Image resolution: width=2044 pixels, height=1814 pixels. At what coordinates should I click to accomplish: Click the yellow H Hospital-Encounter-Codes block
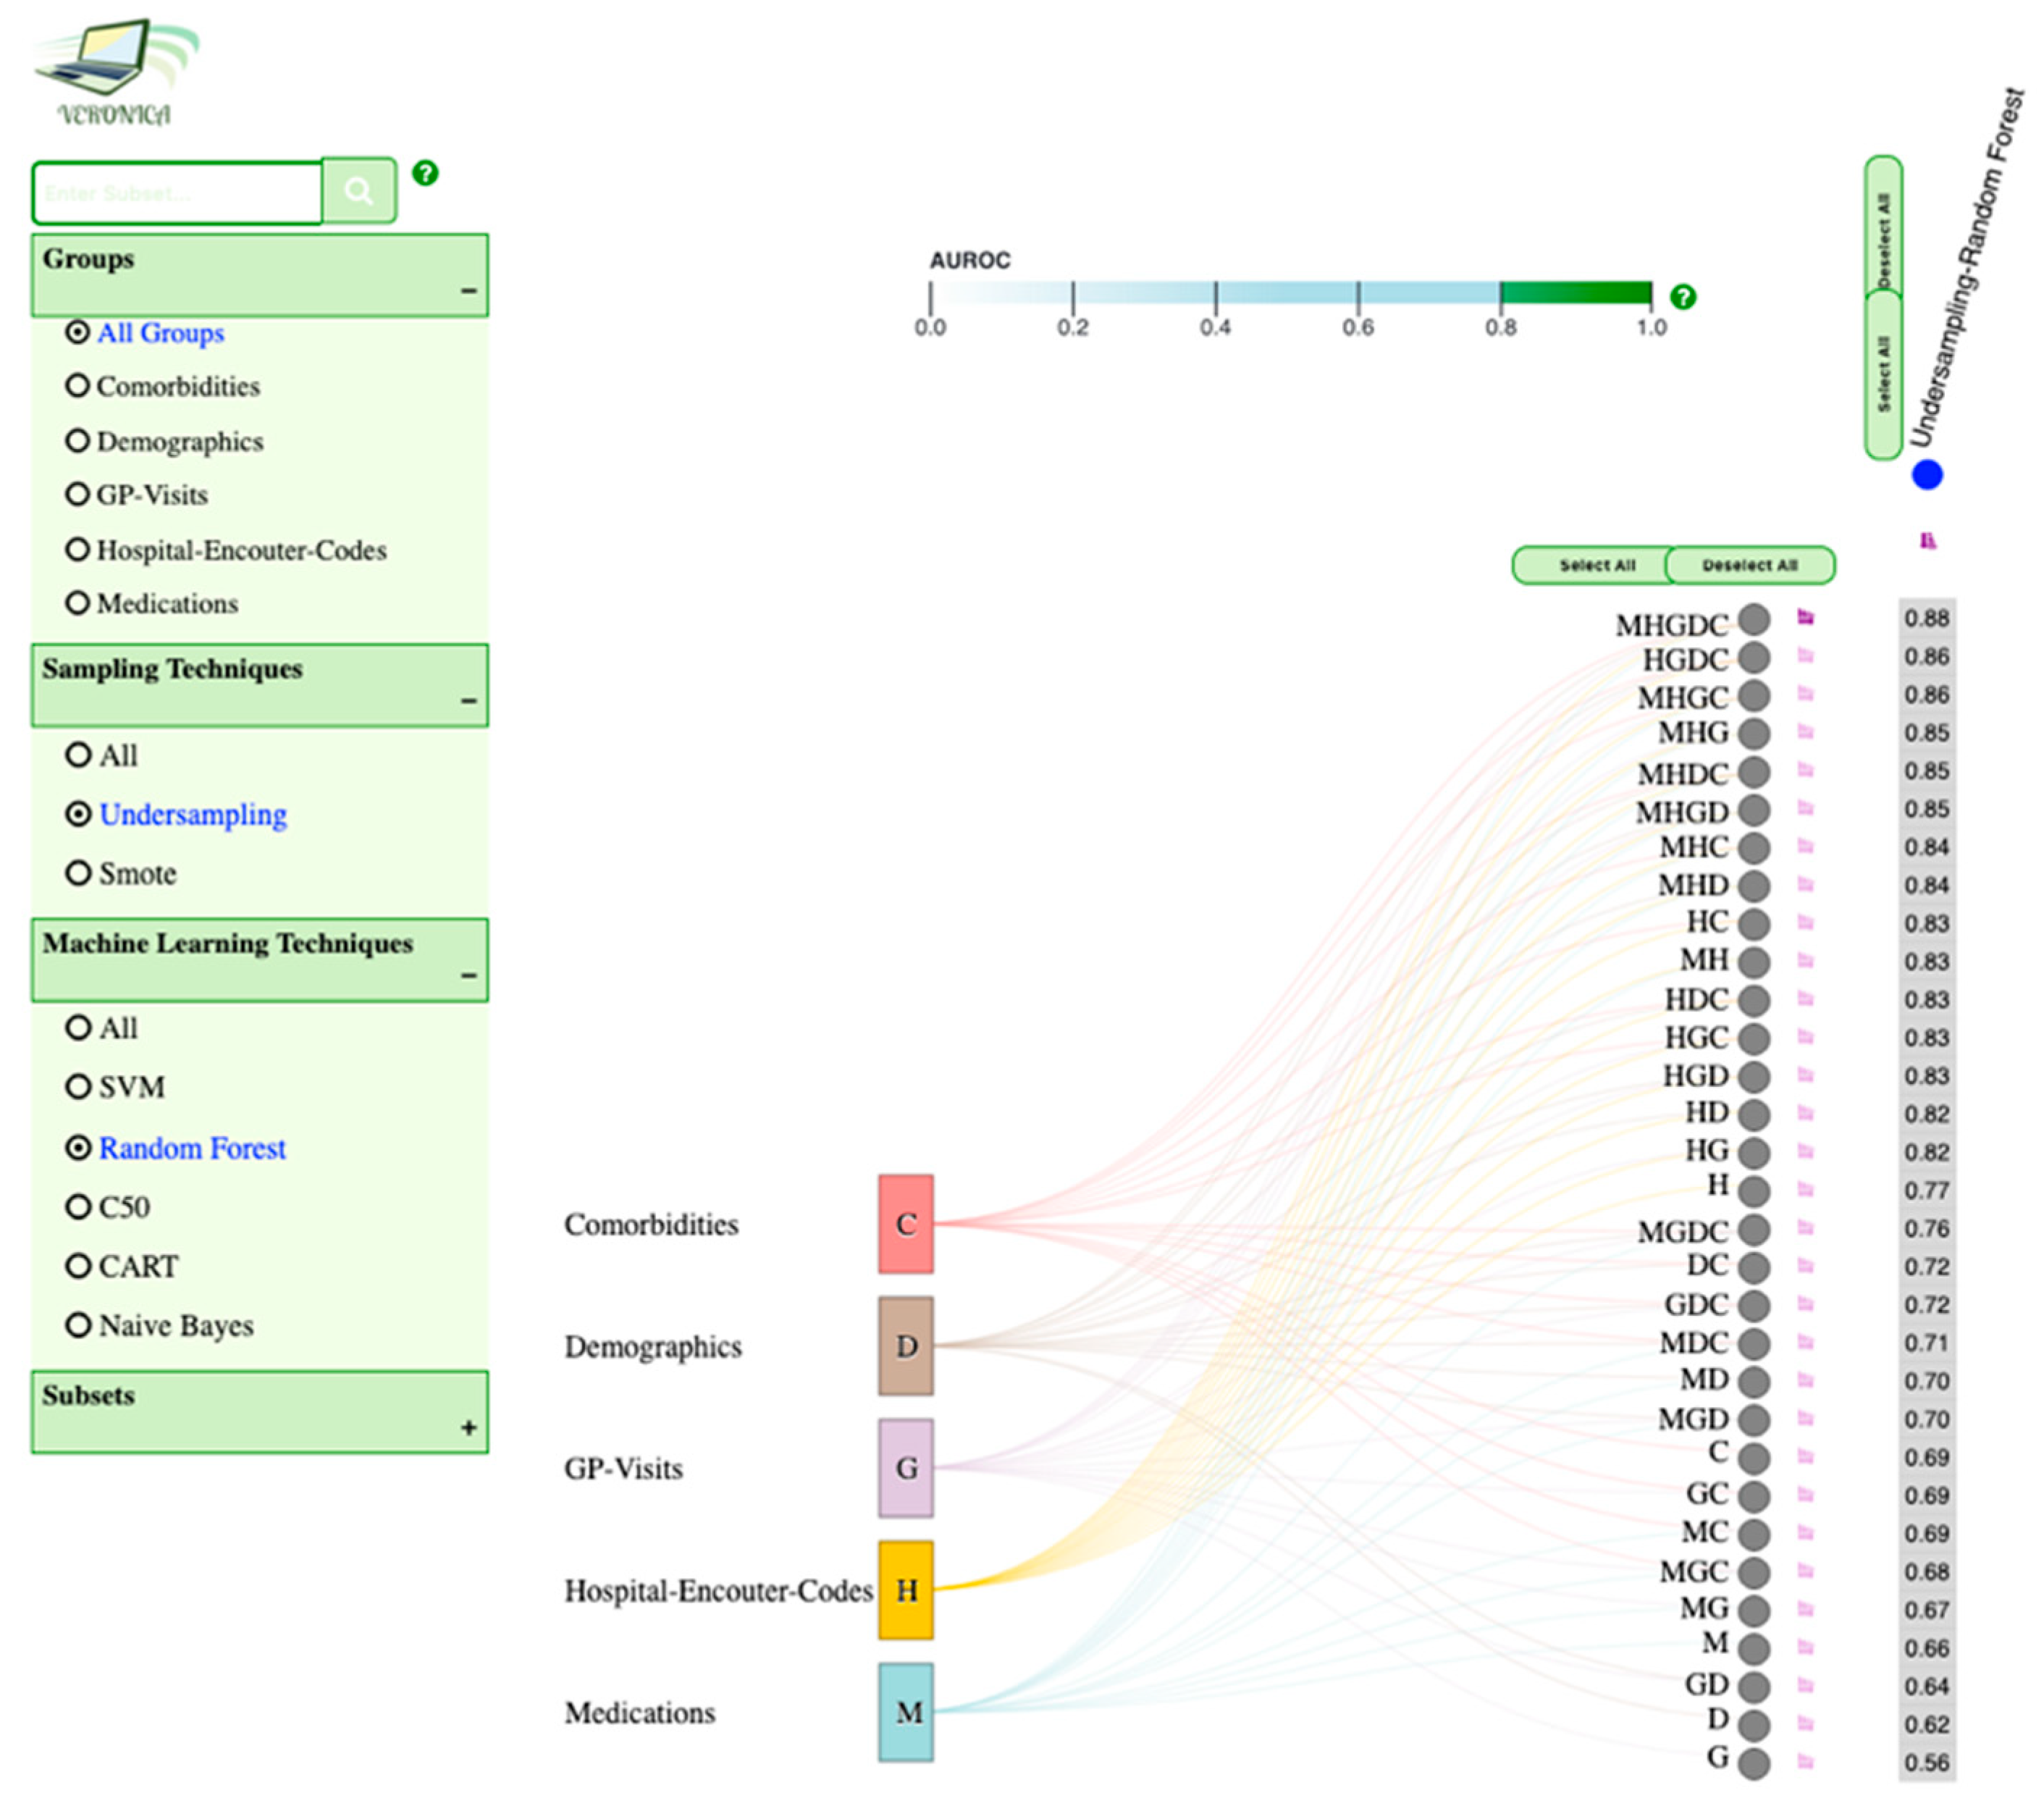tap(906, 1590)
